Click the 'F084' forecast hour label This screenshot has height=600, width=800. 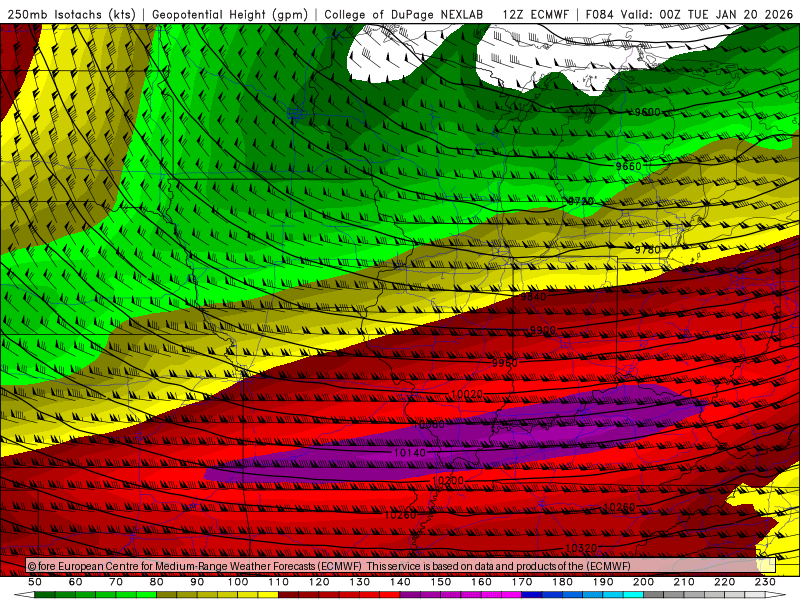coord(599,14)
